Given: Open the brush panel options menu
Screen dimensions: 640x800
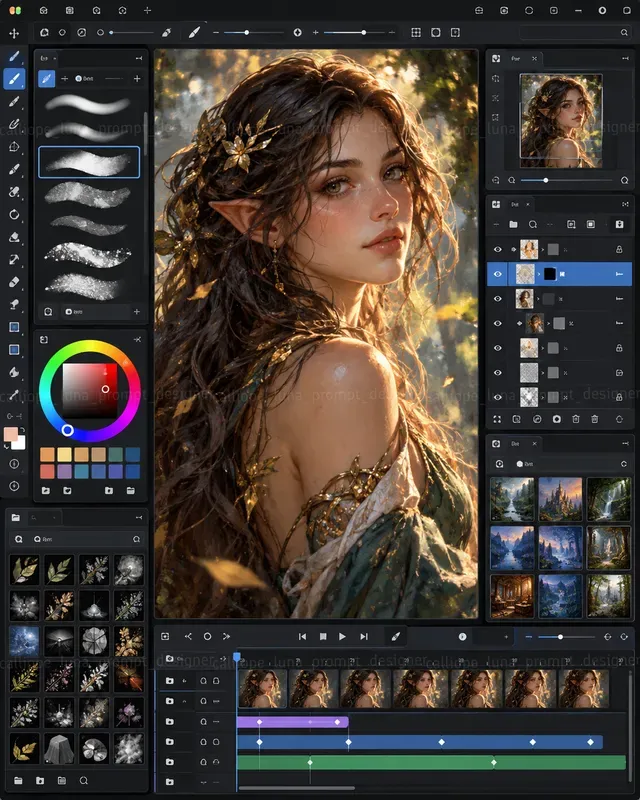Looking at the screenshot, I should coord(139,58).
